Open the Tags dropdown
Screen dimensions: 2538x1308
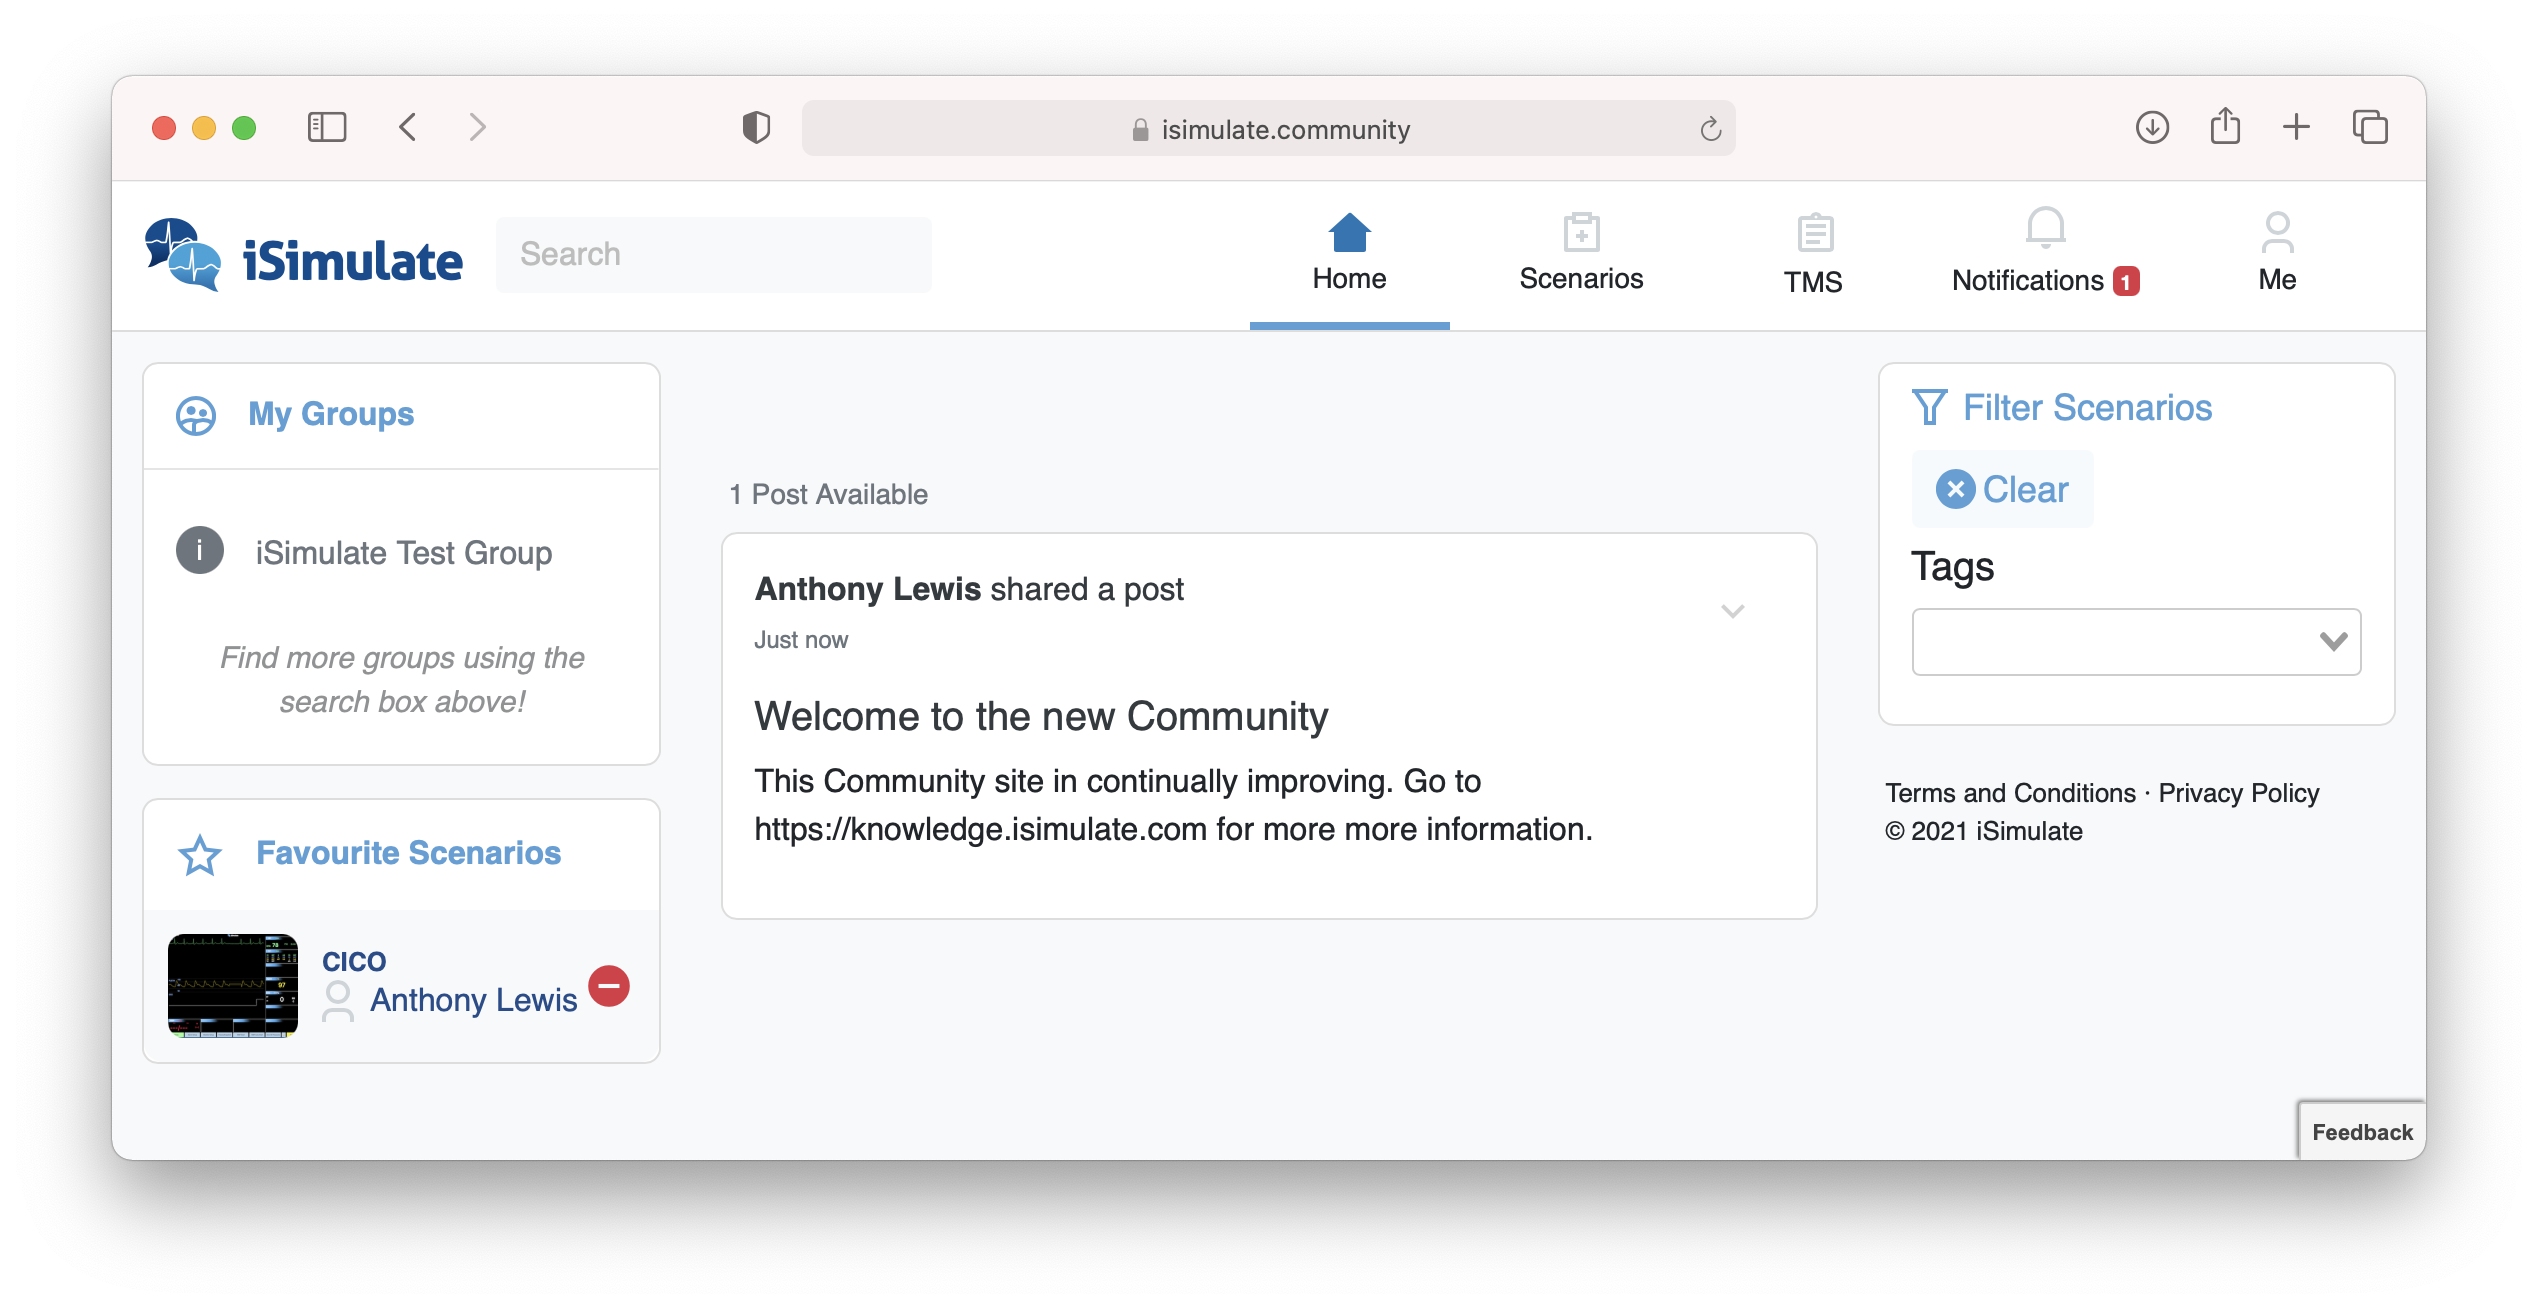tap(2136, 641)
